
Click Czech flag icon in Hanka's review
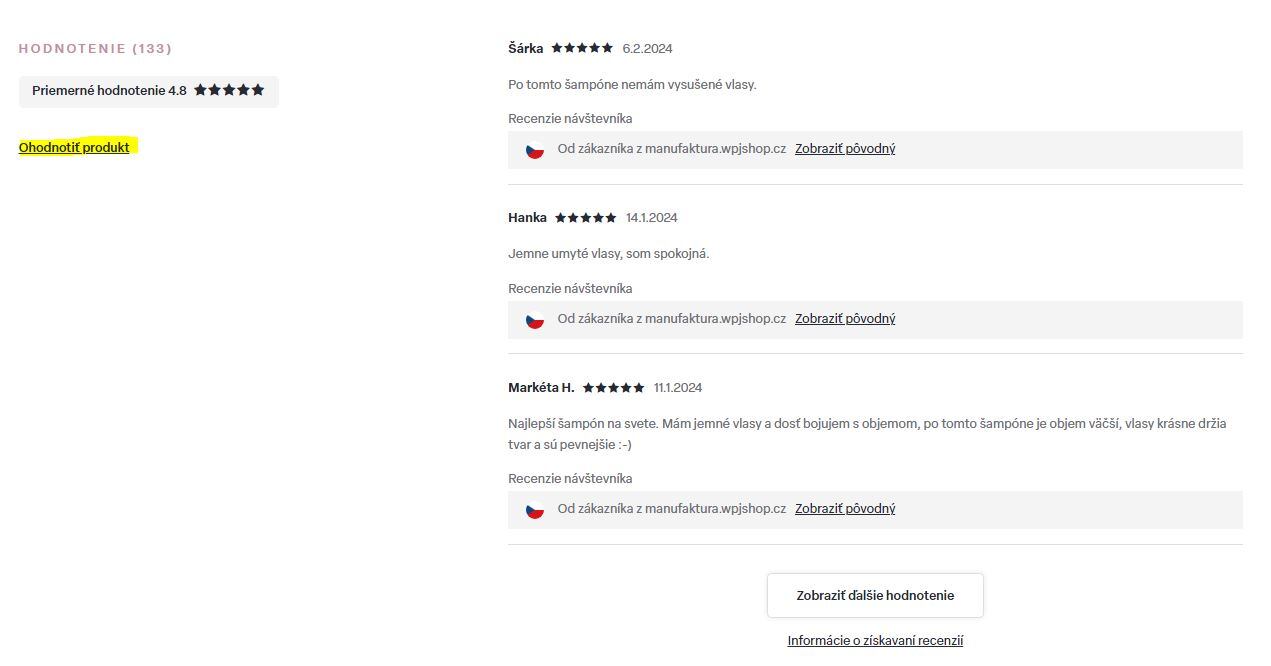pos(535,320)
